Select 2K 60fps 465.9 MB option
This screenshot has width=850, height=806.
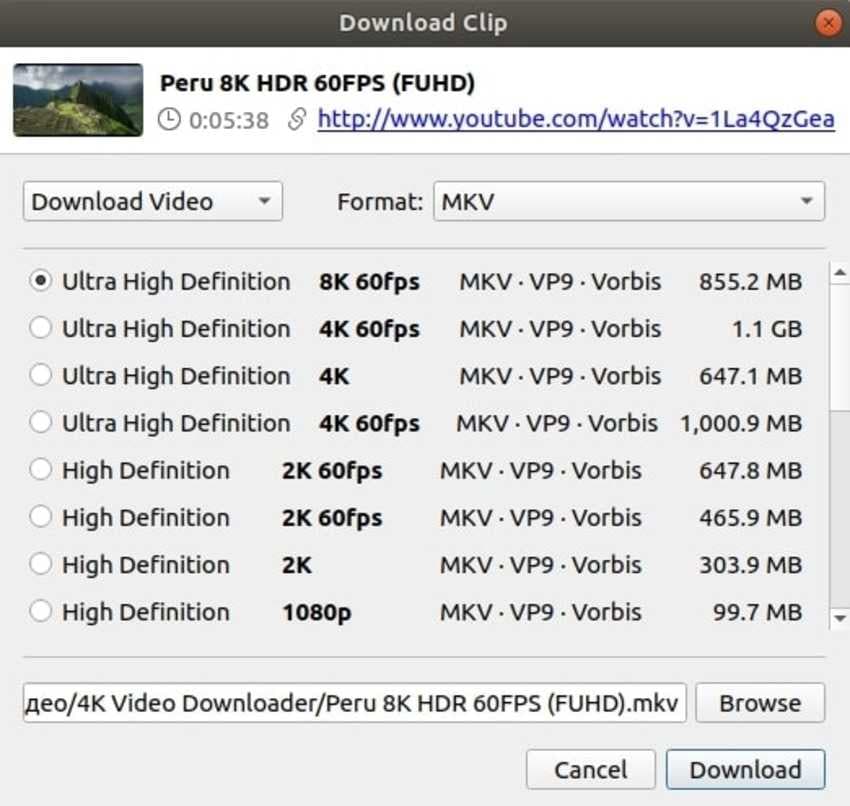(40, 518)
